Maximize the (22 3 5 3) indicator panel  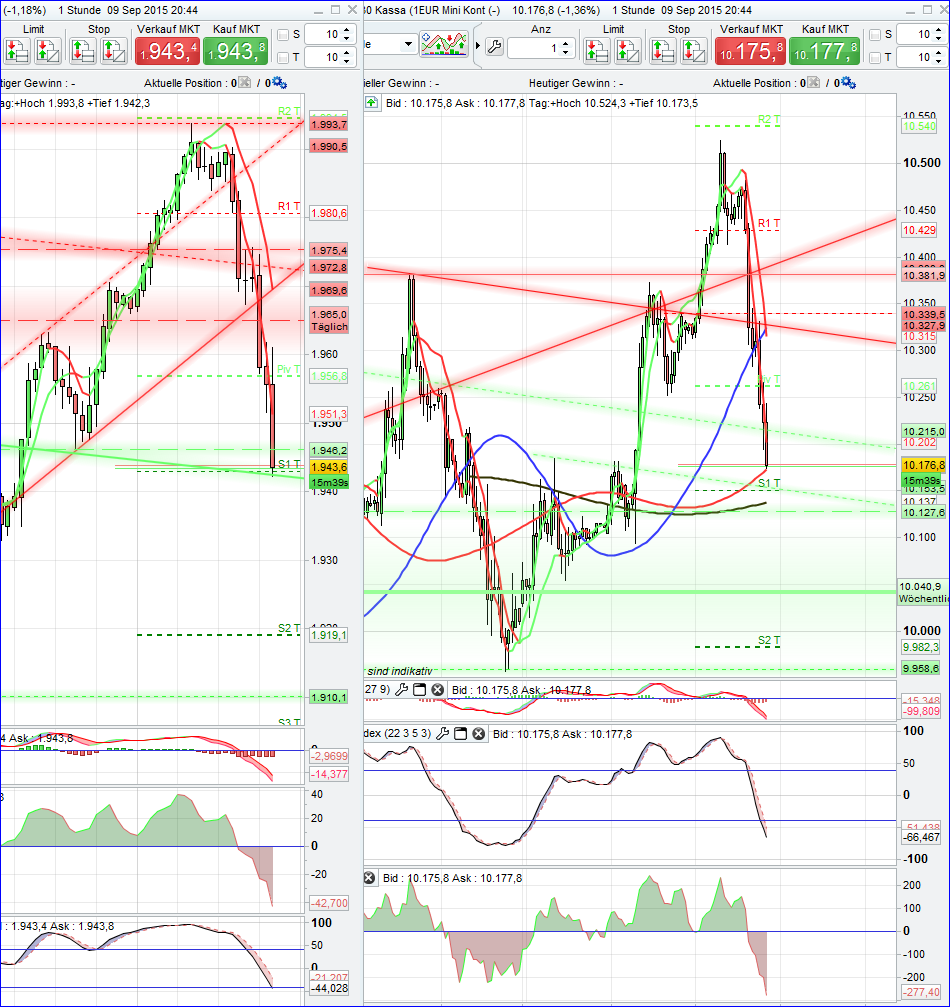pyautogui.click(x=461, y=733)
